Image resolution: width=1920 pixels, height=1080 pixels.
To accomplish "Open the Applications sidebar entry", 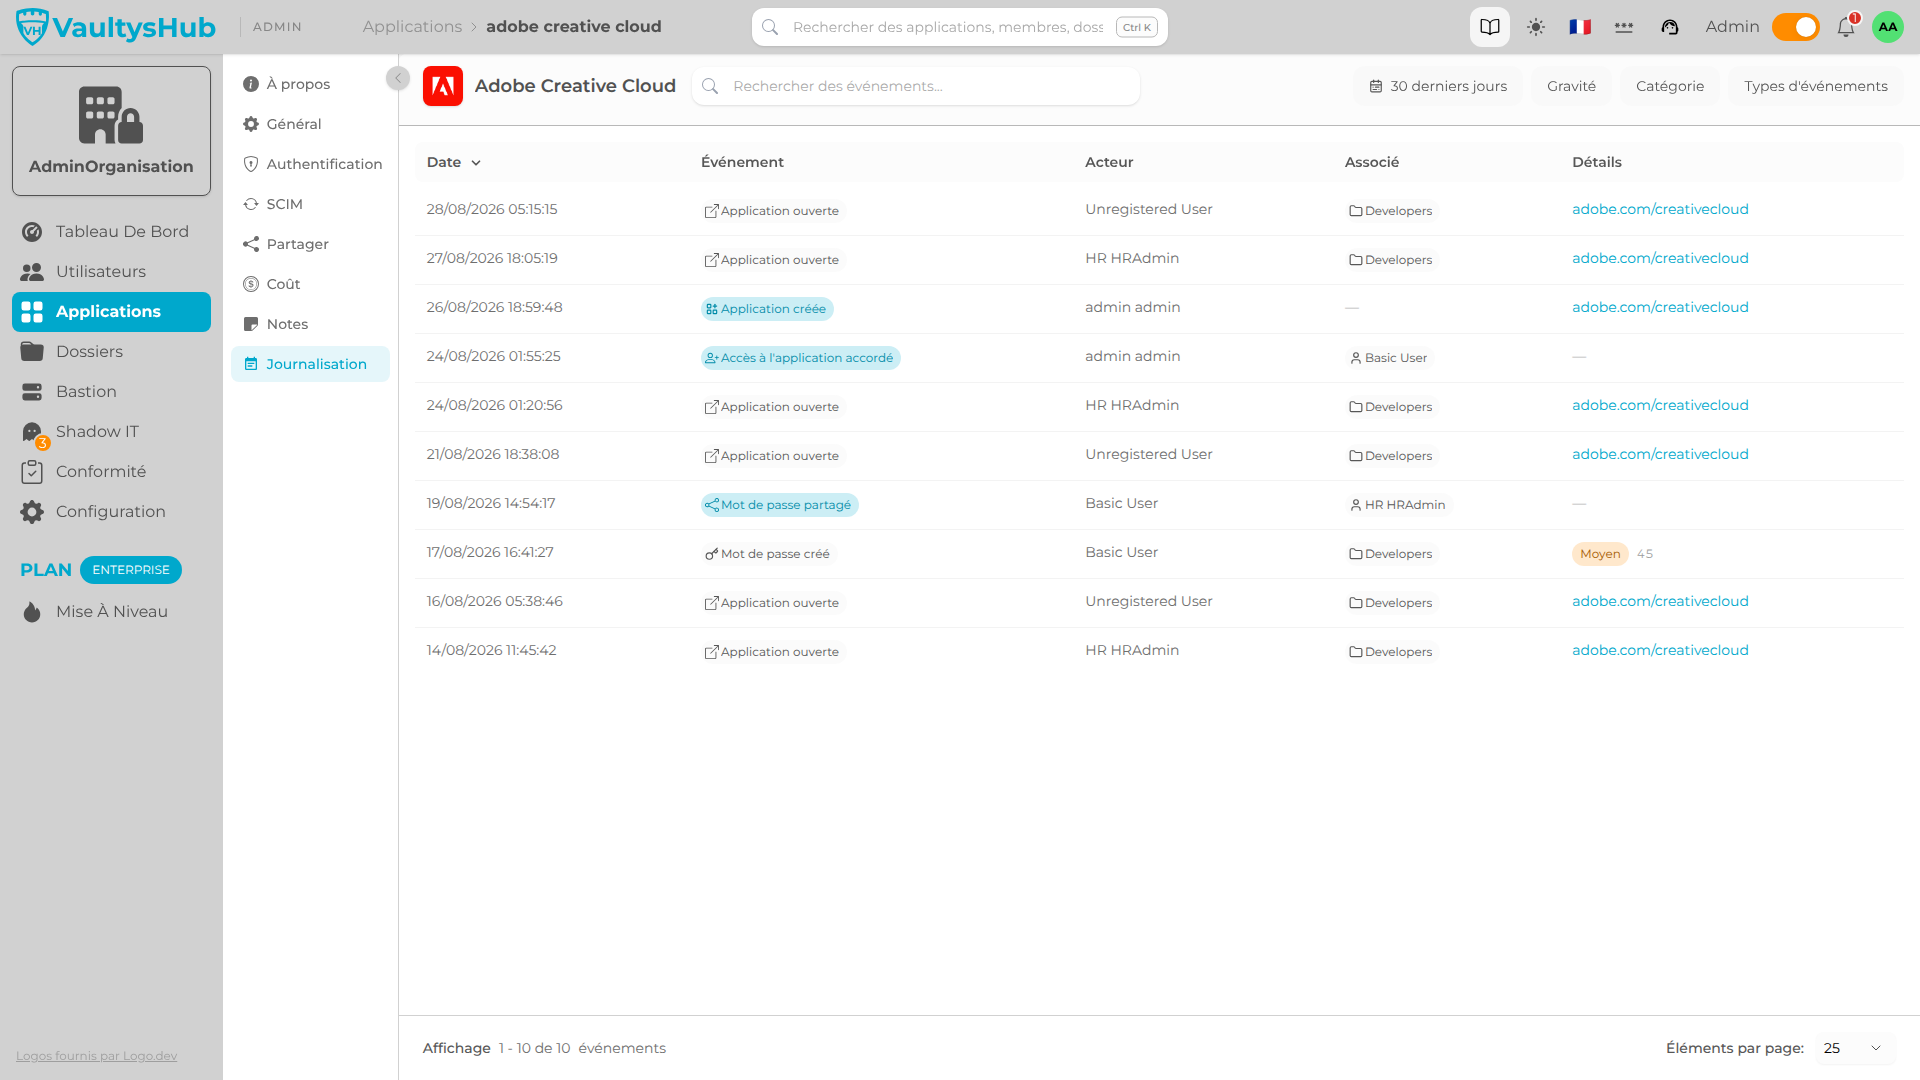I will [111, 311].
